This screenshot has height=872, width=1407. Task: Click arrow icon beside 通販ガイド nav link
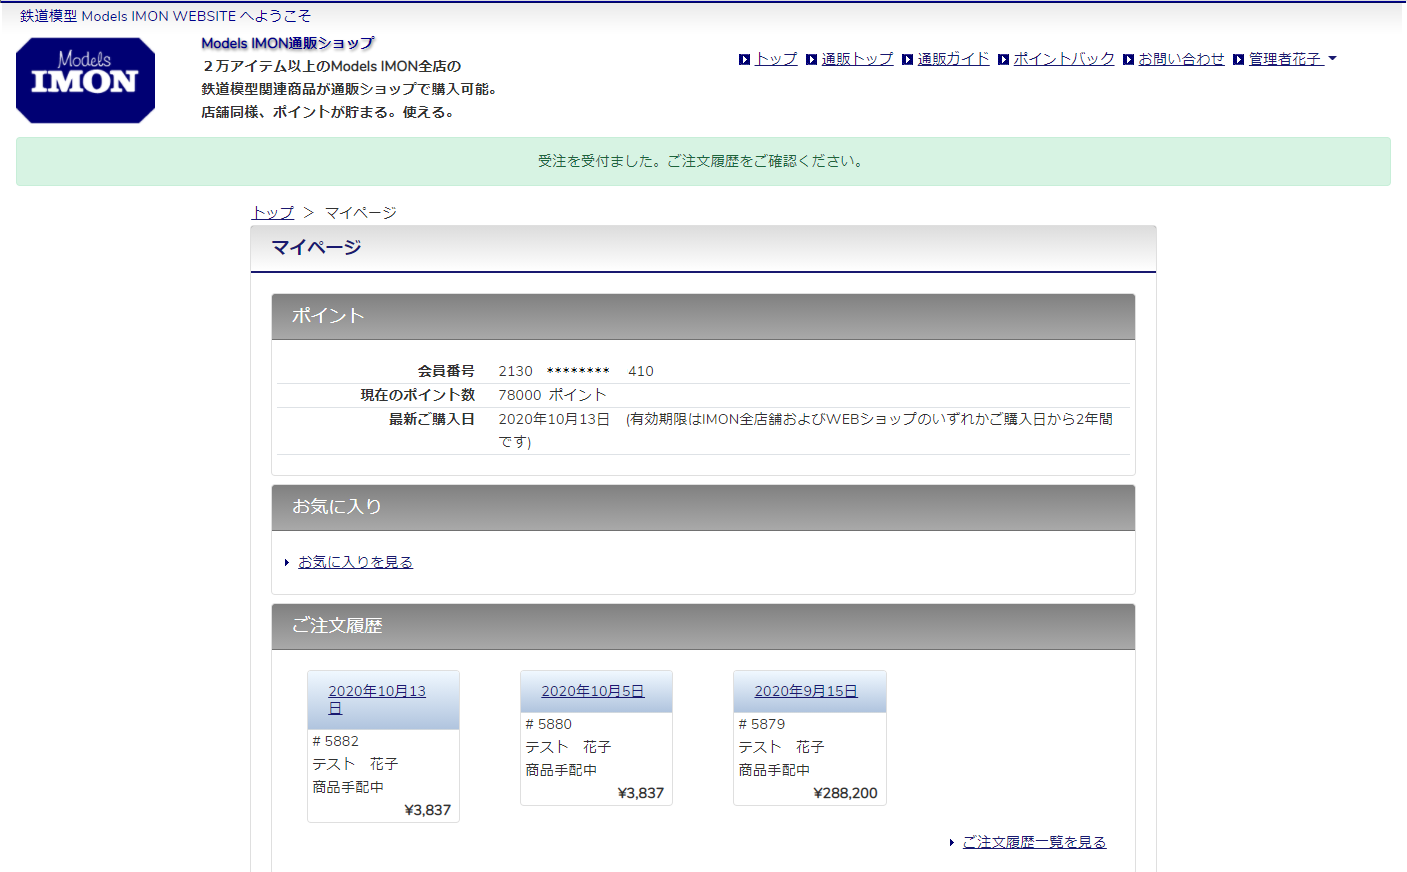point(907,60)
